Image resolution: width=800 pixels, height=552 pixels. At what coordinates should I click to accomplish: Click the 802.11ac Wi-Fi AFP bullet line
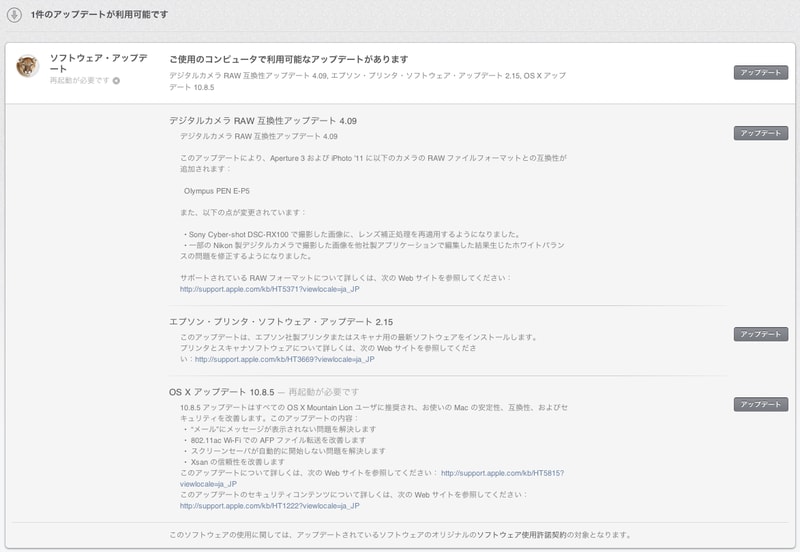(275, 440)
